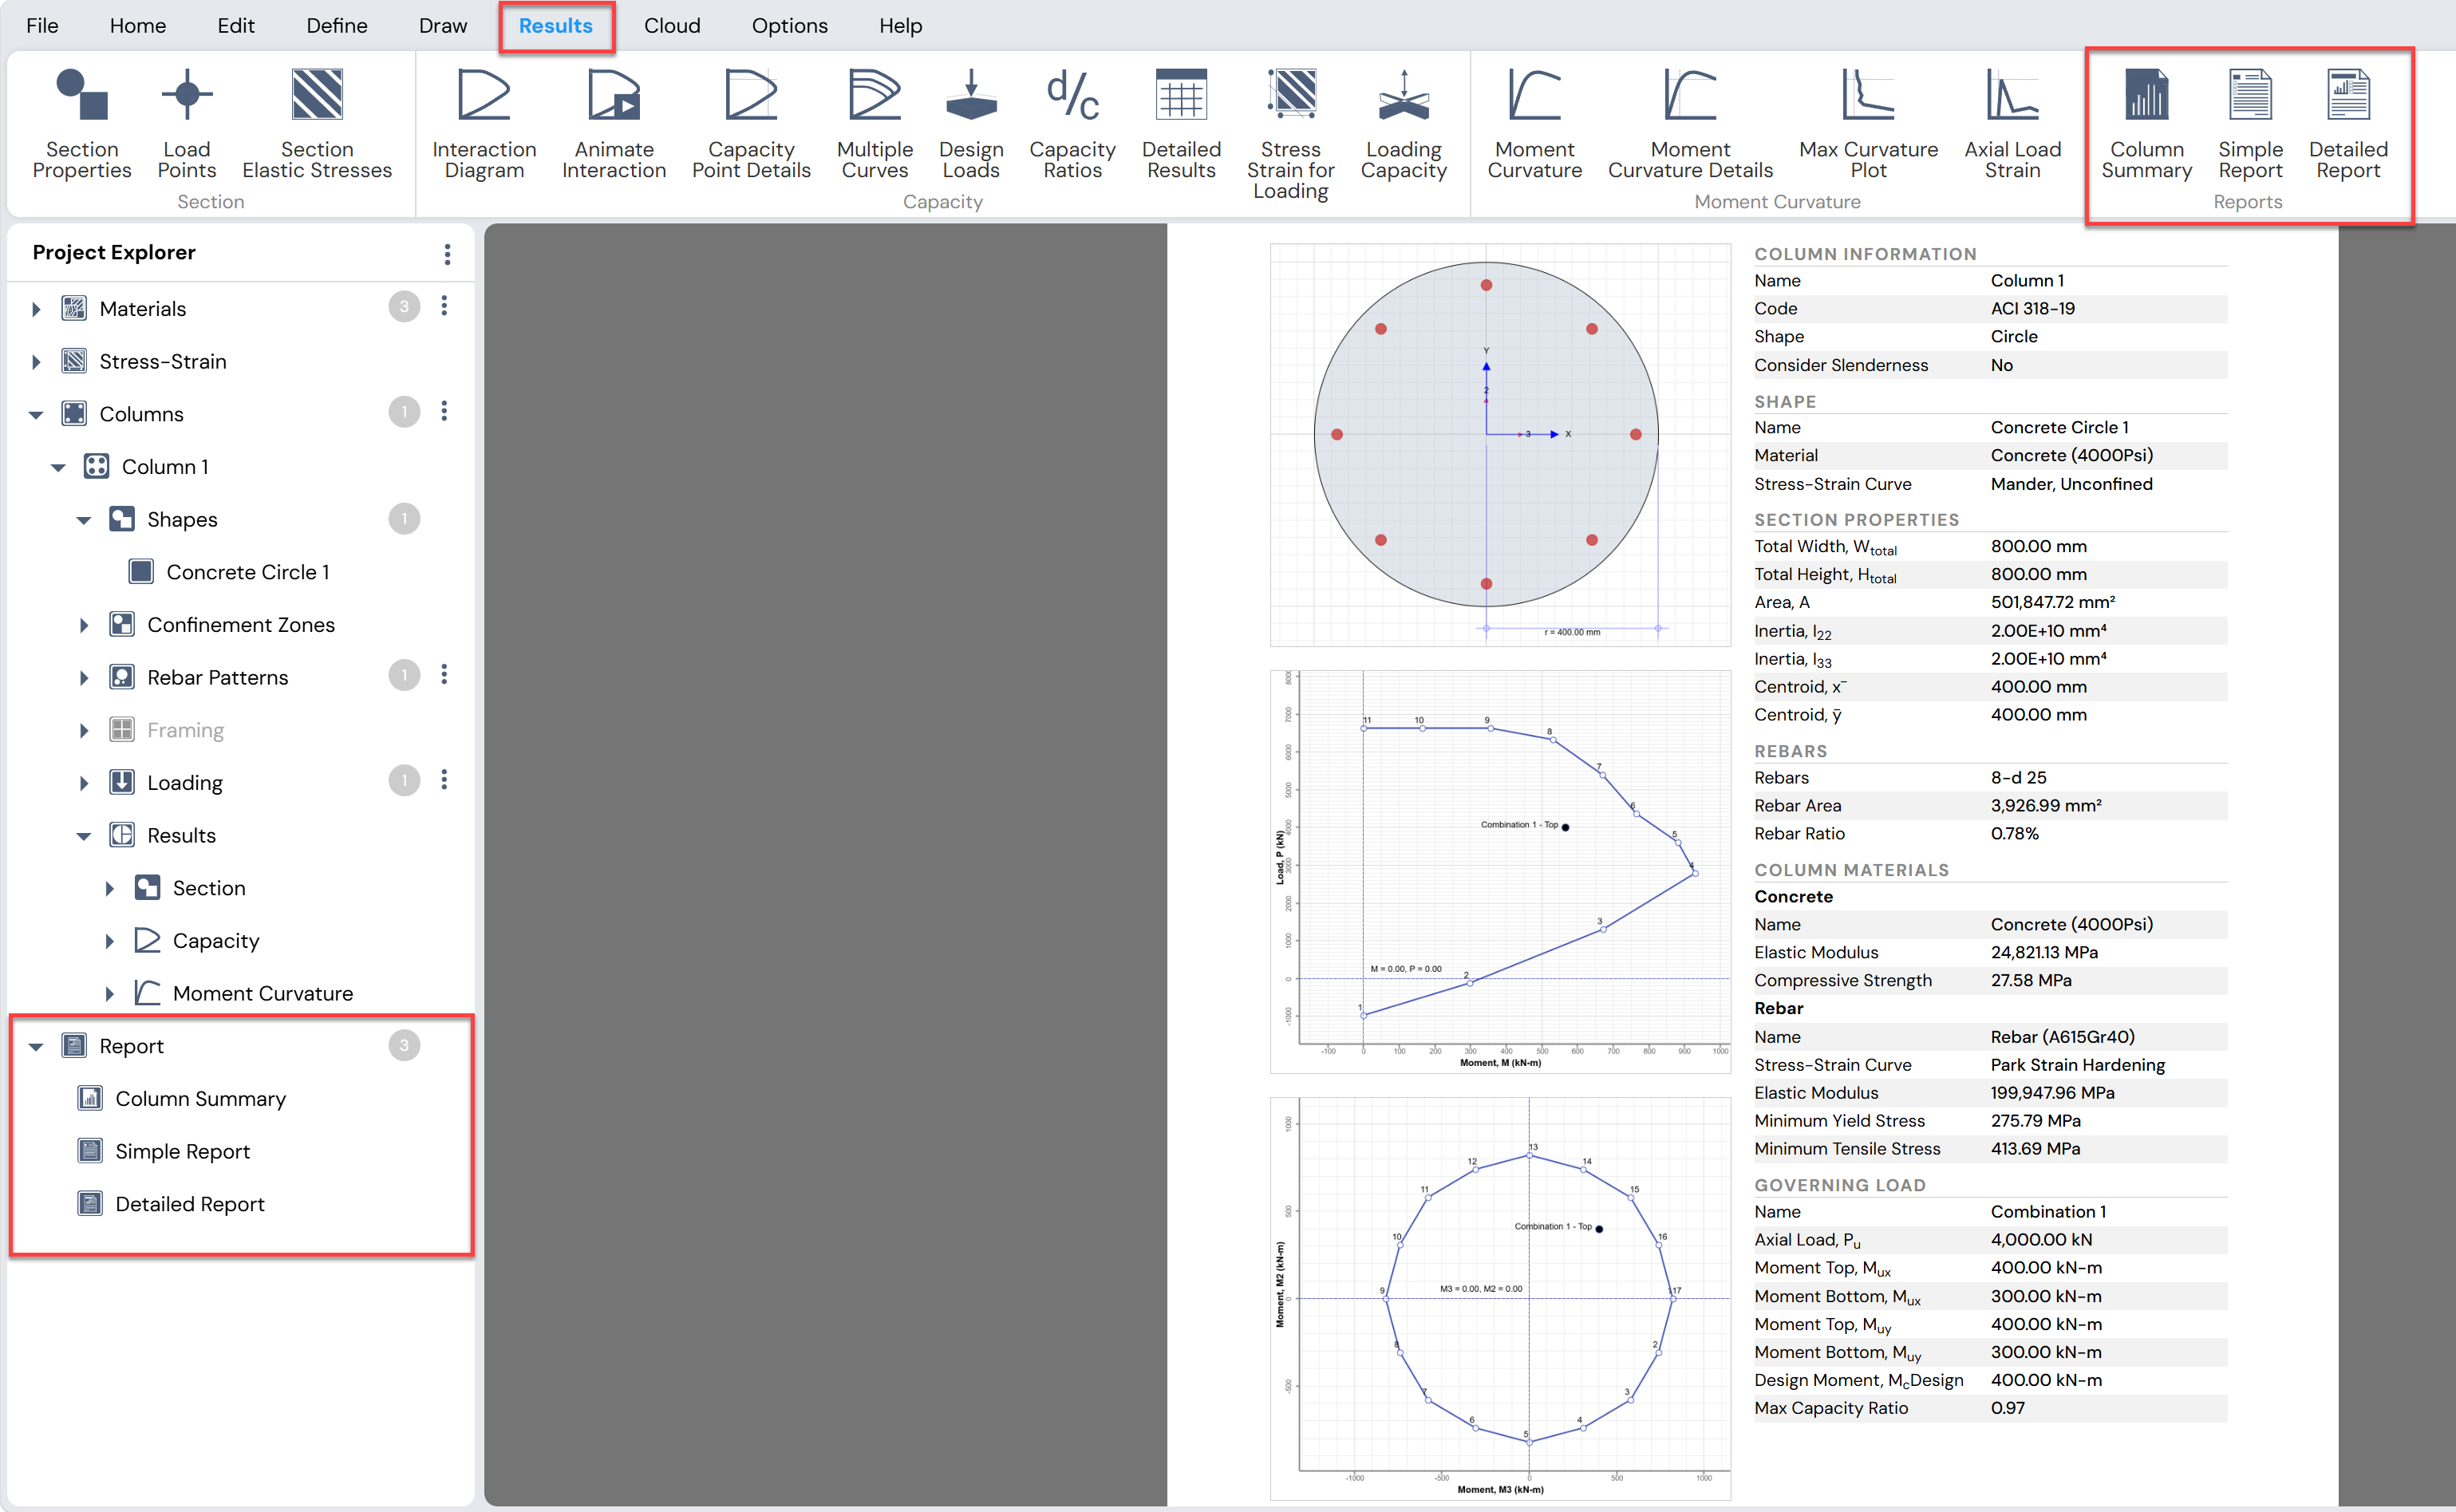This screenshot has width=2456, height=1512.
Task: Generate Simple Report from ribbon
Action: pos(2250,124)
